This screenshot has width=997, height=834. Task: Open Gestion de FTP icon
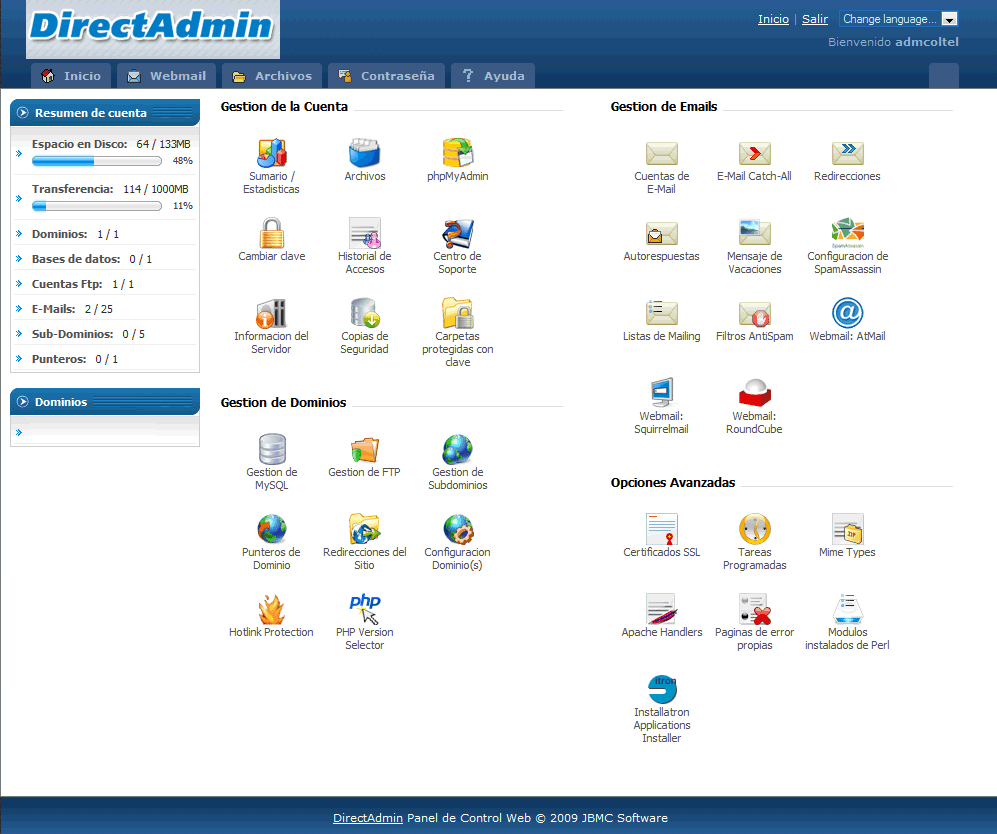[x=364, y=449]
